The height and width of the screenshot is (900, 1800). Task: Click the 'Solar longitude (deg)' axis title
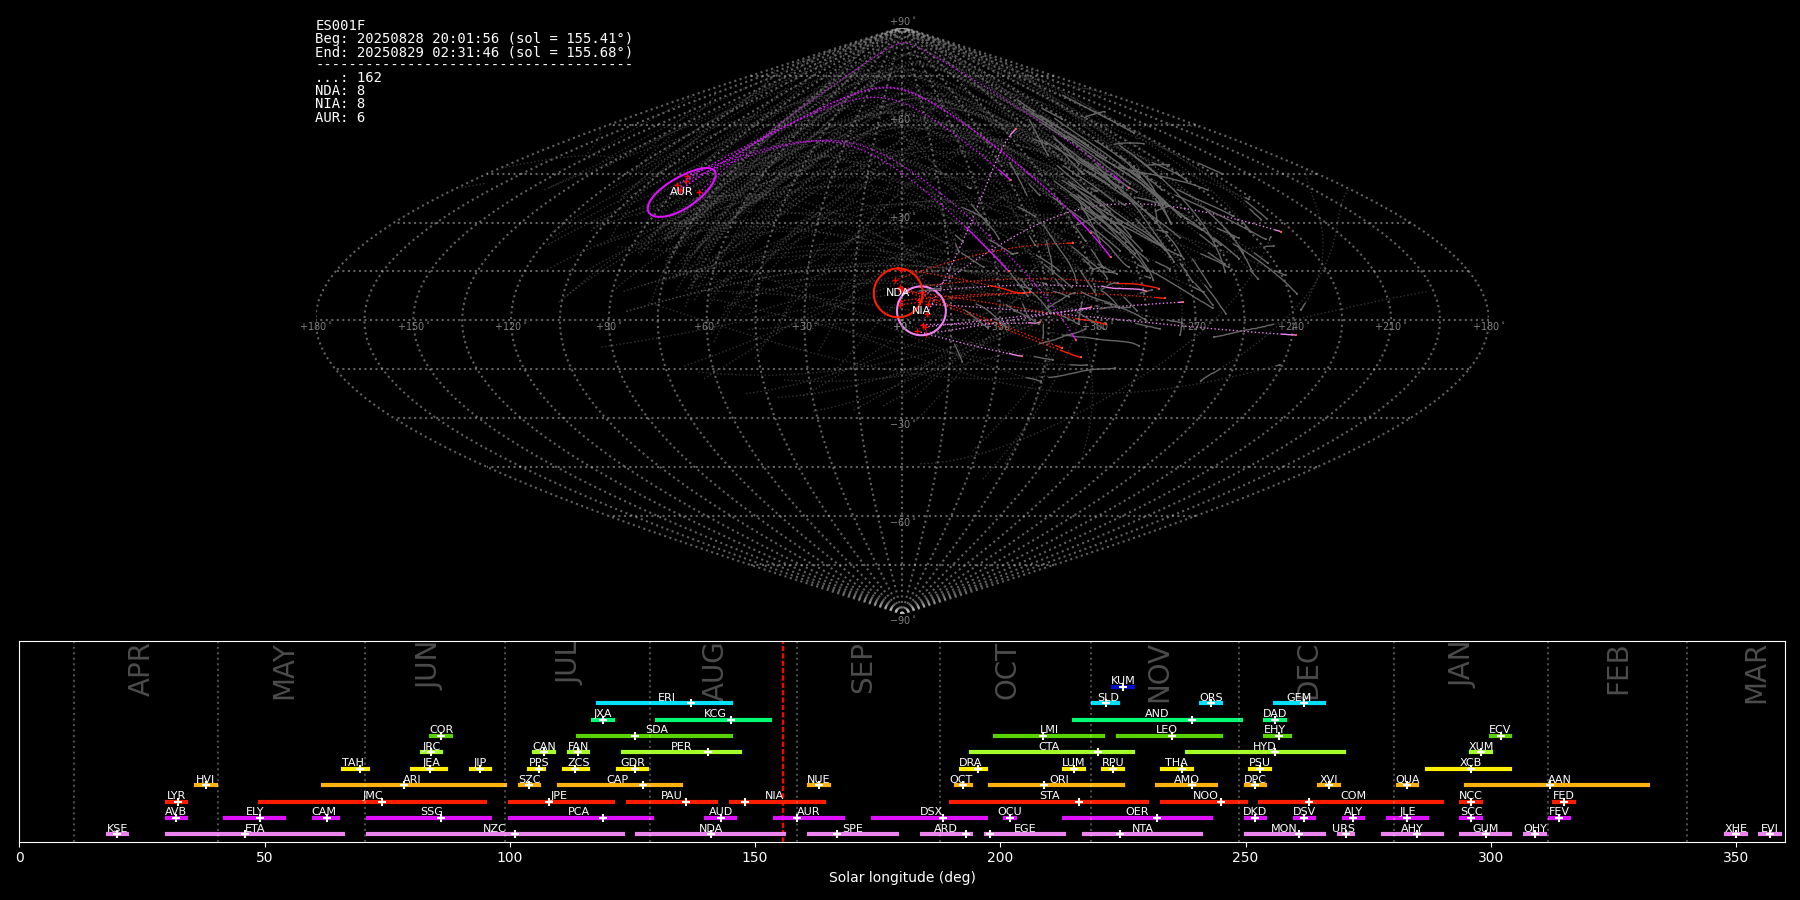tap(902, 877)
